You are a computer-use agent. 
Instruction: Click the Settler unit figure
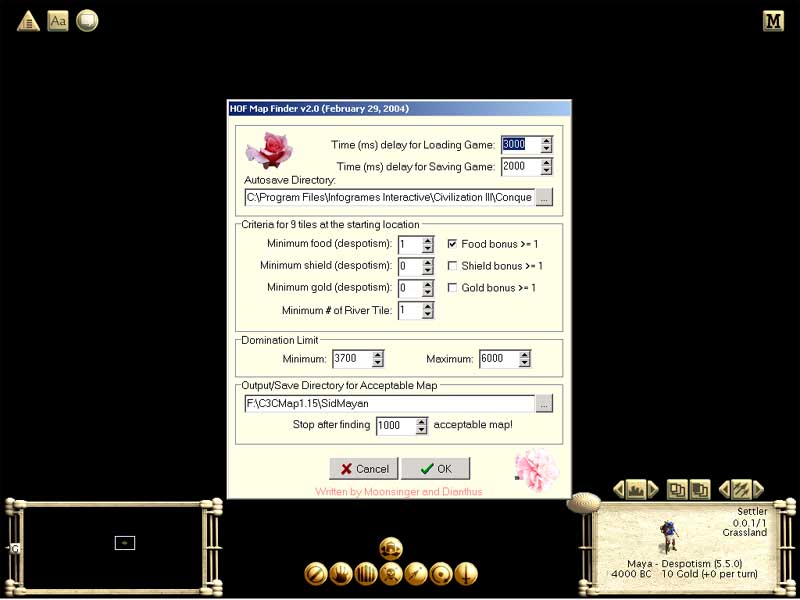(x=668, y=536)
